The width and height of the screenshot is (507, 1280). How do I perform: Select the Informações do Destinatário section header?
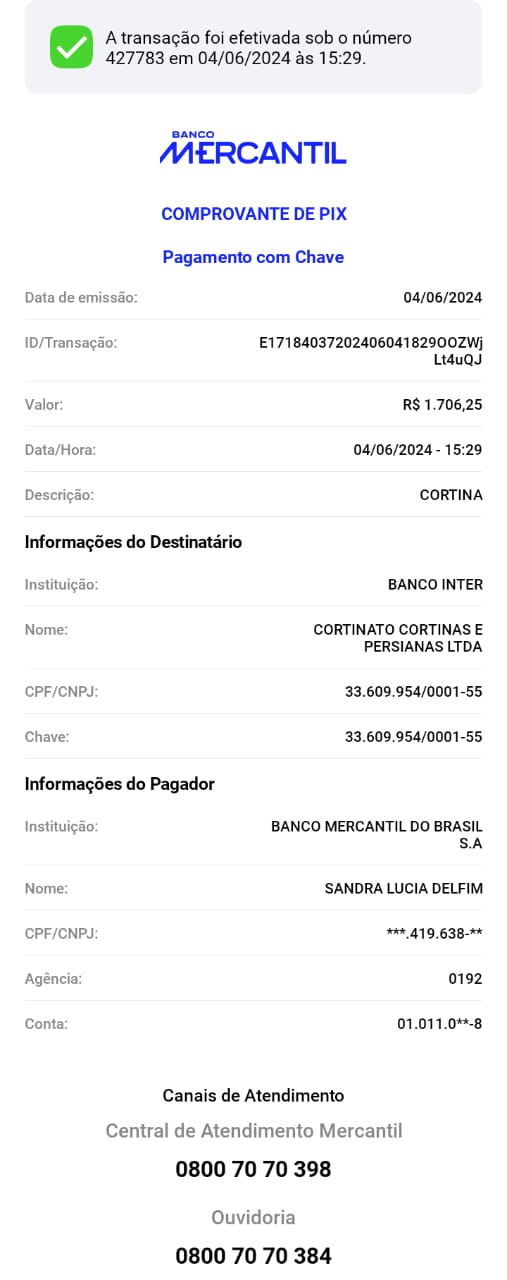point(133,542)
